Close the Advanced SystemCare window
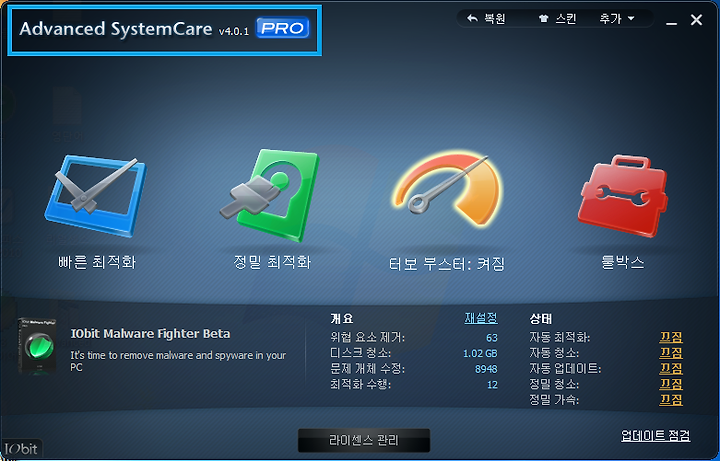The width and height of the screenshot is (720, 461). pos(697,20)
